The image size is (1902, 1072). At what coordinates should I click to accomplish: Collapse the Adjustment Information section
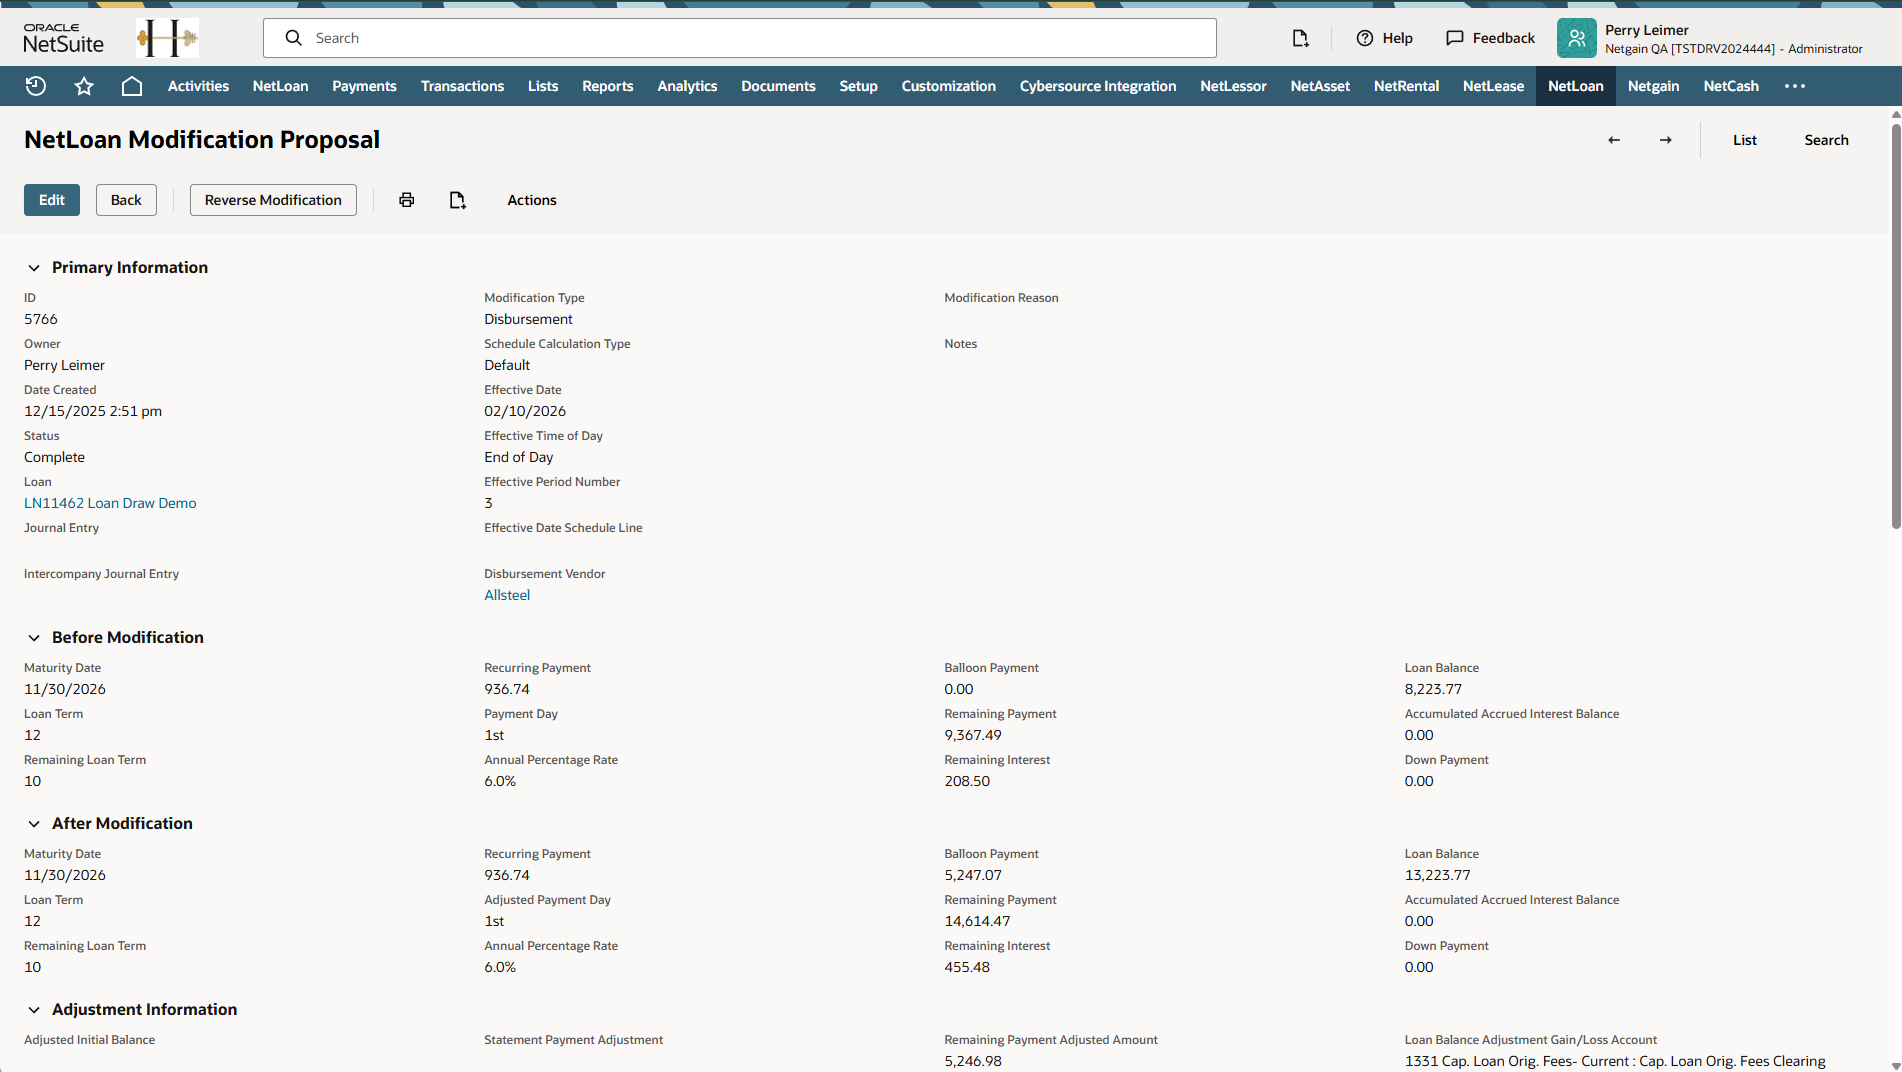coord(34,1010)
